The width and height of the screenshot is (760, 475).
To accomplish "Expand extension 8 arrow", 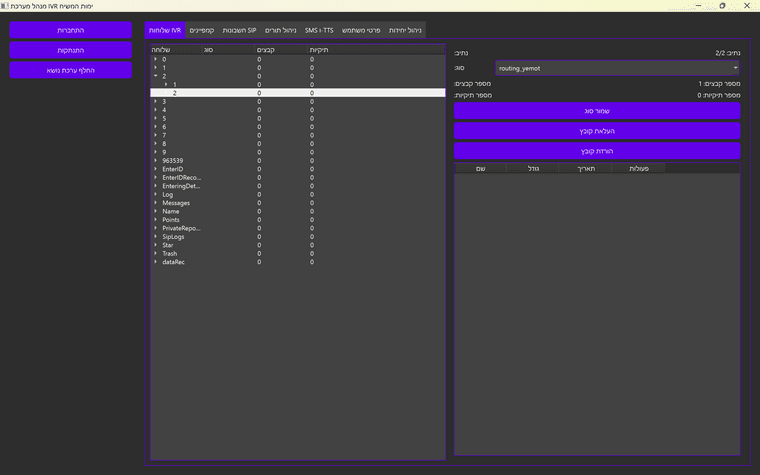I will [x=156, y=143].
